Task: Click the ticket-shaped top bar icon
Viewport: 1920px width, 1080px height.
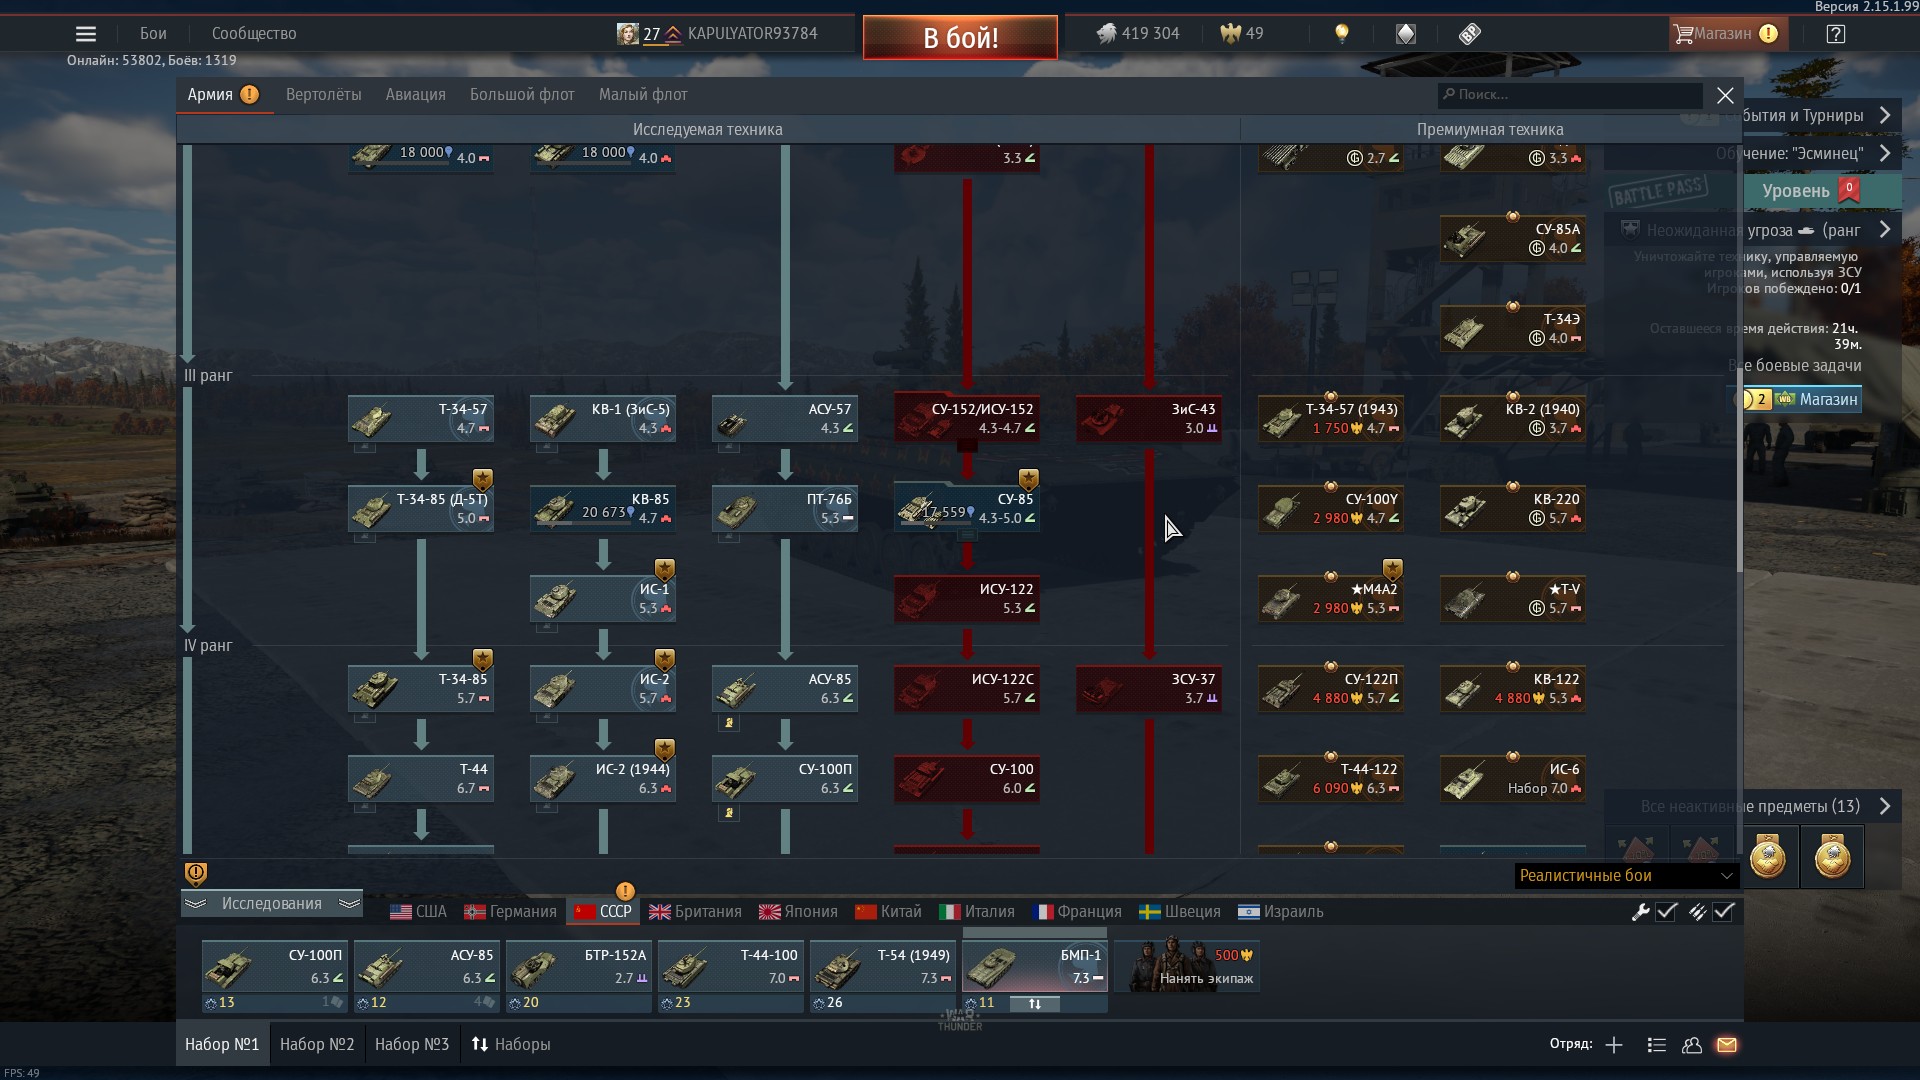Action: click(x=1469, y=34)
